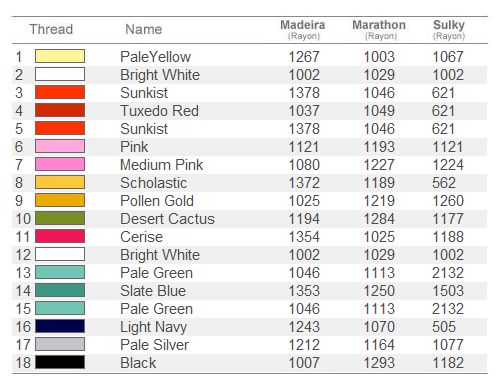Select the Light Navy color swatch
Screen dimensions: 500x384
point(60,326)
